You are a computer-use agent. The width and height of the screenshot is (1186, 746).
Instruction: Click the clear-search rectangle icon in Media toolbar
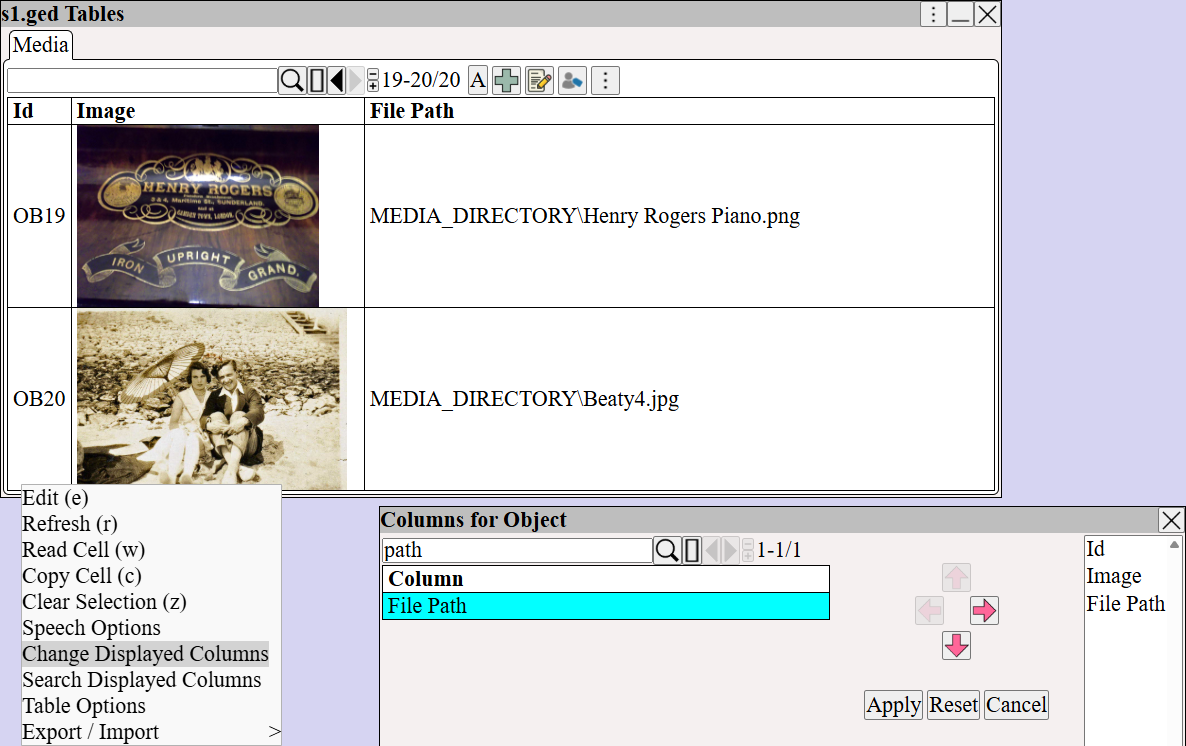(x=317, y=80)
